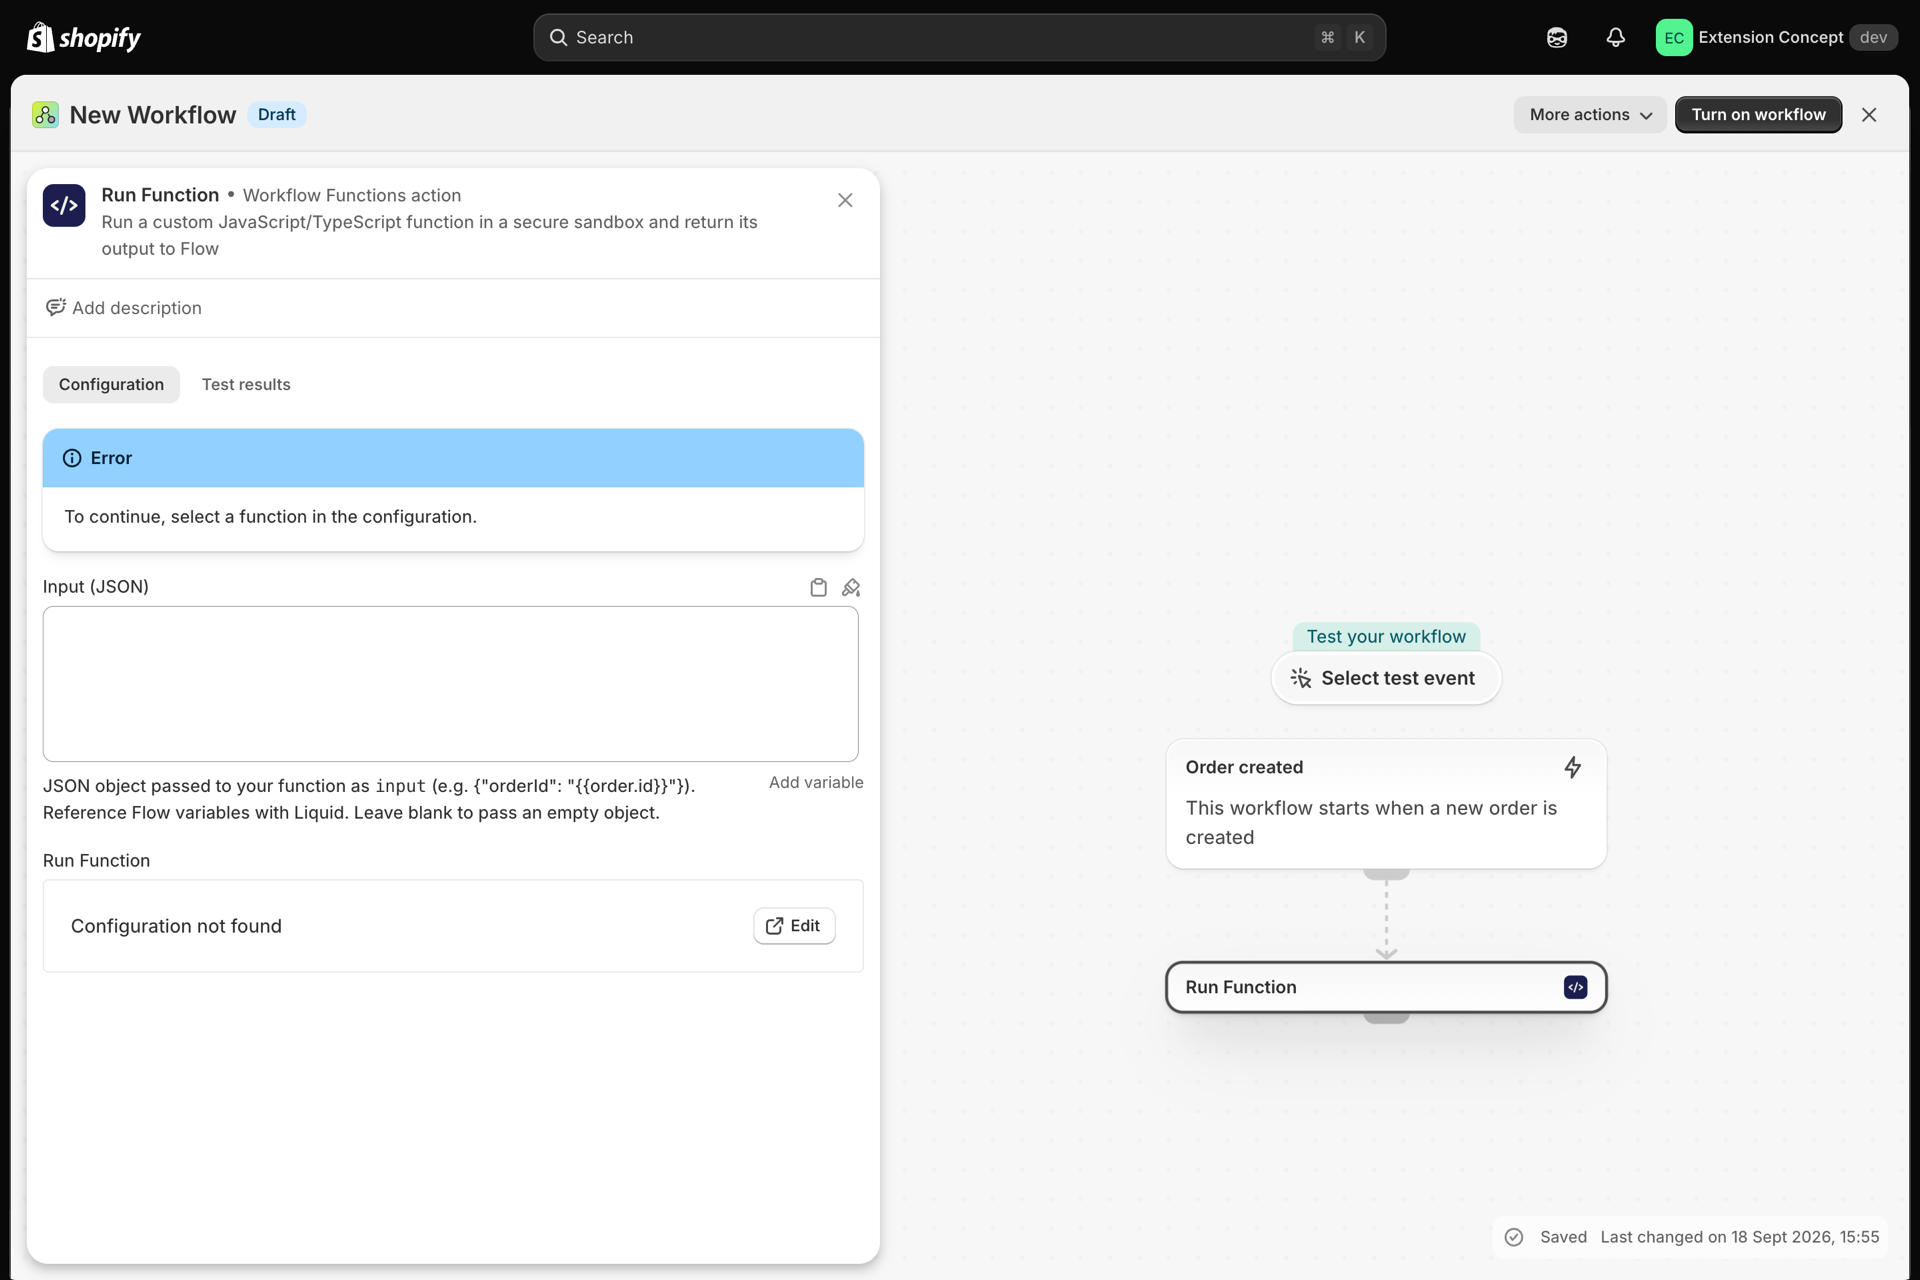Click the lightning trigger icon on Order created
Viewport: 1920px width, 1280px height.
click(x=1573, y=767)
